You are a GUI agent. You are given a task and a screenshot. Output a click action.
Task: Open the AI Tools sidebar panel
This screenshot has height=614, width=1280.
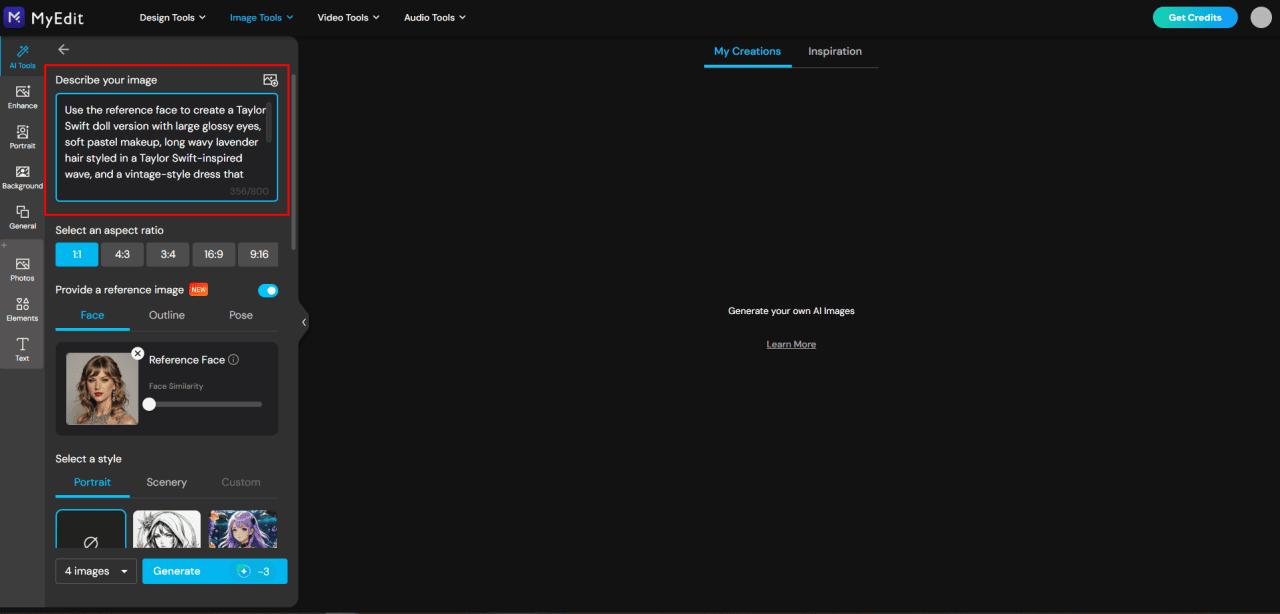pyautogui.click(x=22, y=56)
